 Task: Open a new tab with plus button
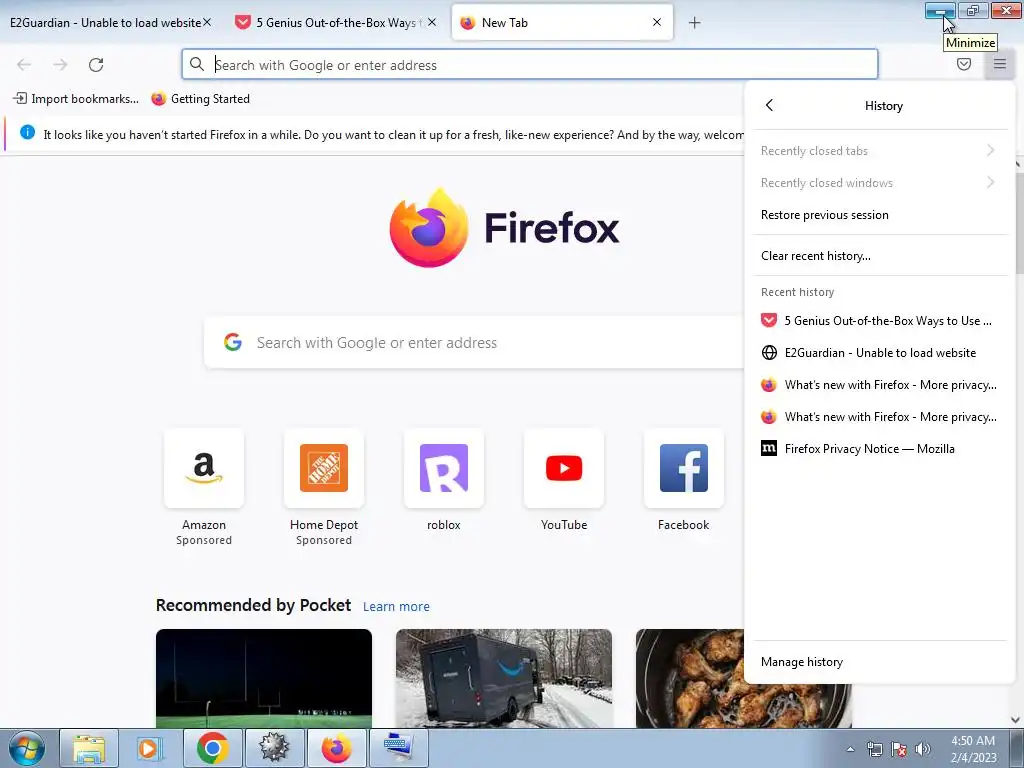(695, 23)
